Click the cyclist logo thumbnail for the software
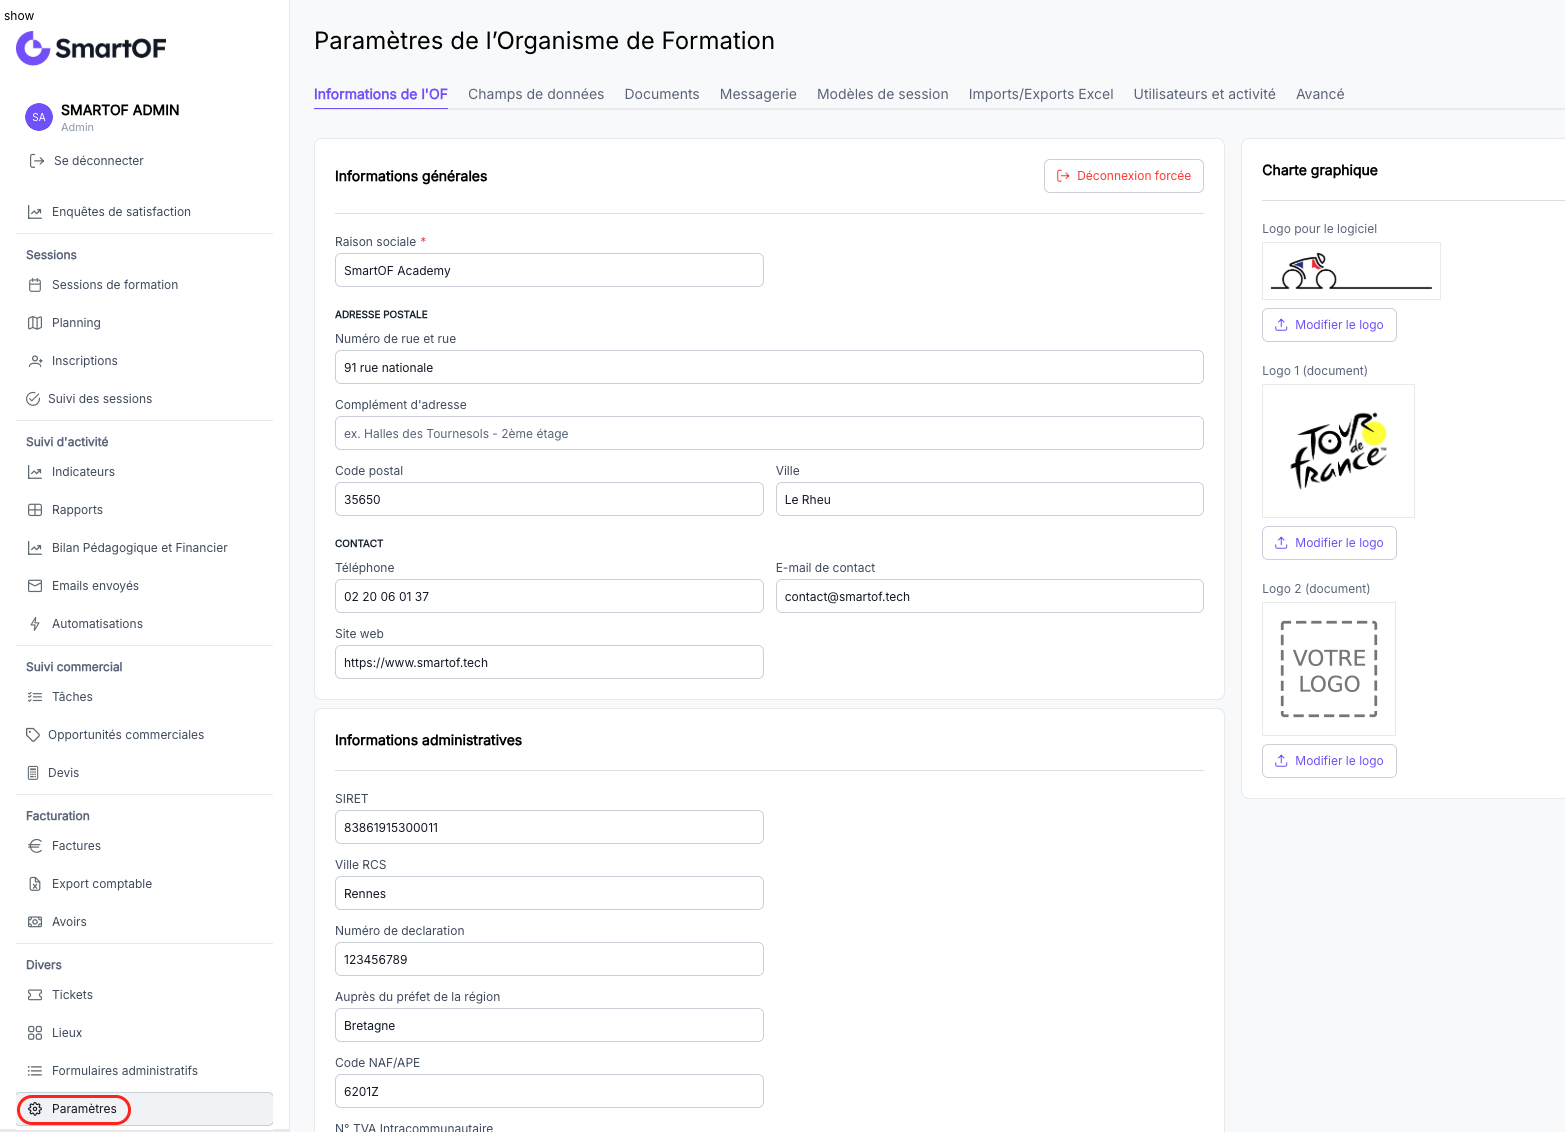This screenshot has height=1132, width=1565. pyautogui.click(x=1351, y=271)
